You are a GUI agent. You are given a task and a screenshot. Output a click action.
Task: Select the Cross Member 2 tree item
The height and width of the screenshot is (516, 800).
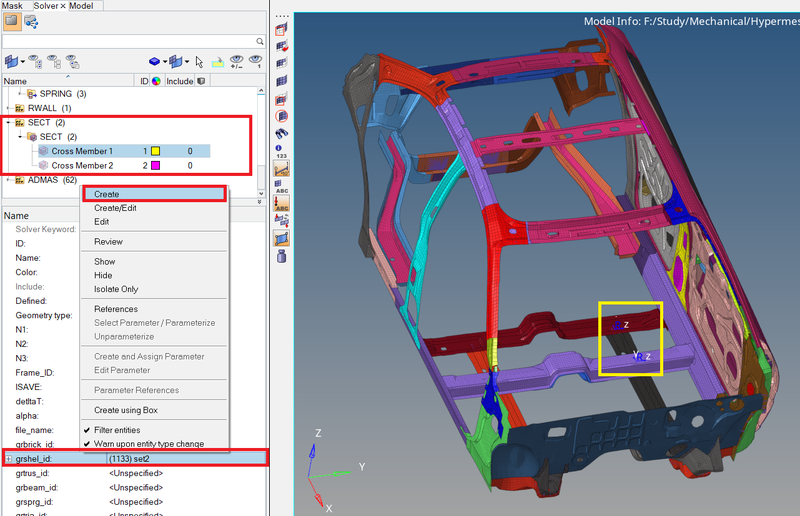(x=82, y=165)
